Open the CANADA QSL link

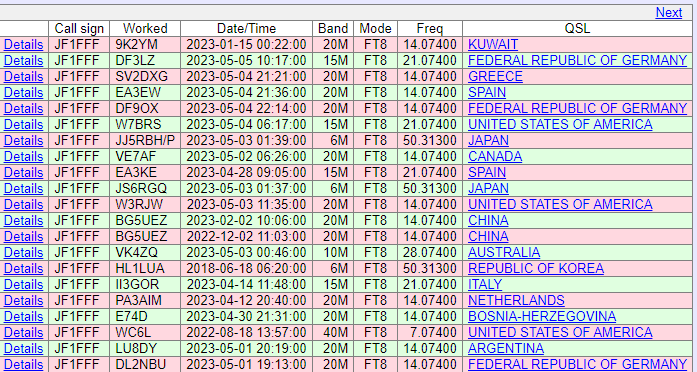(495, 156)
